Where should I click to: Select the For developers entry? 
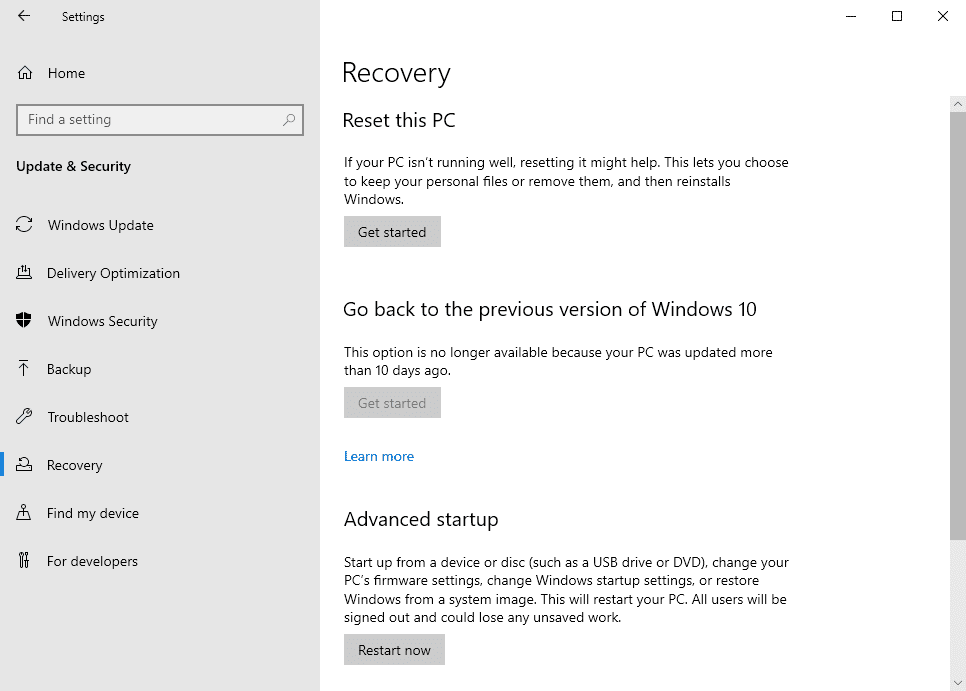tap(92, 562)
